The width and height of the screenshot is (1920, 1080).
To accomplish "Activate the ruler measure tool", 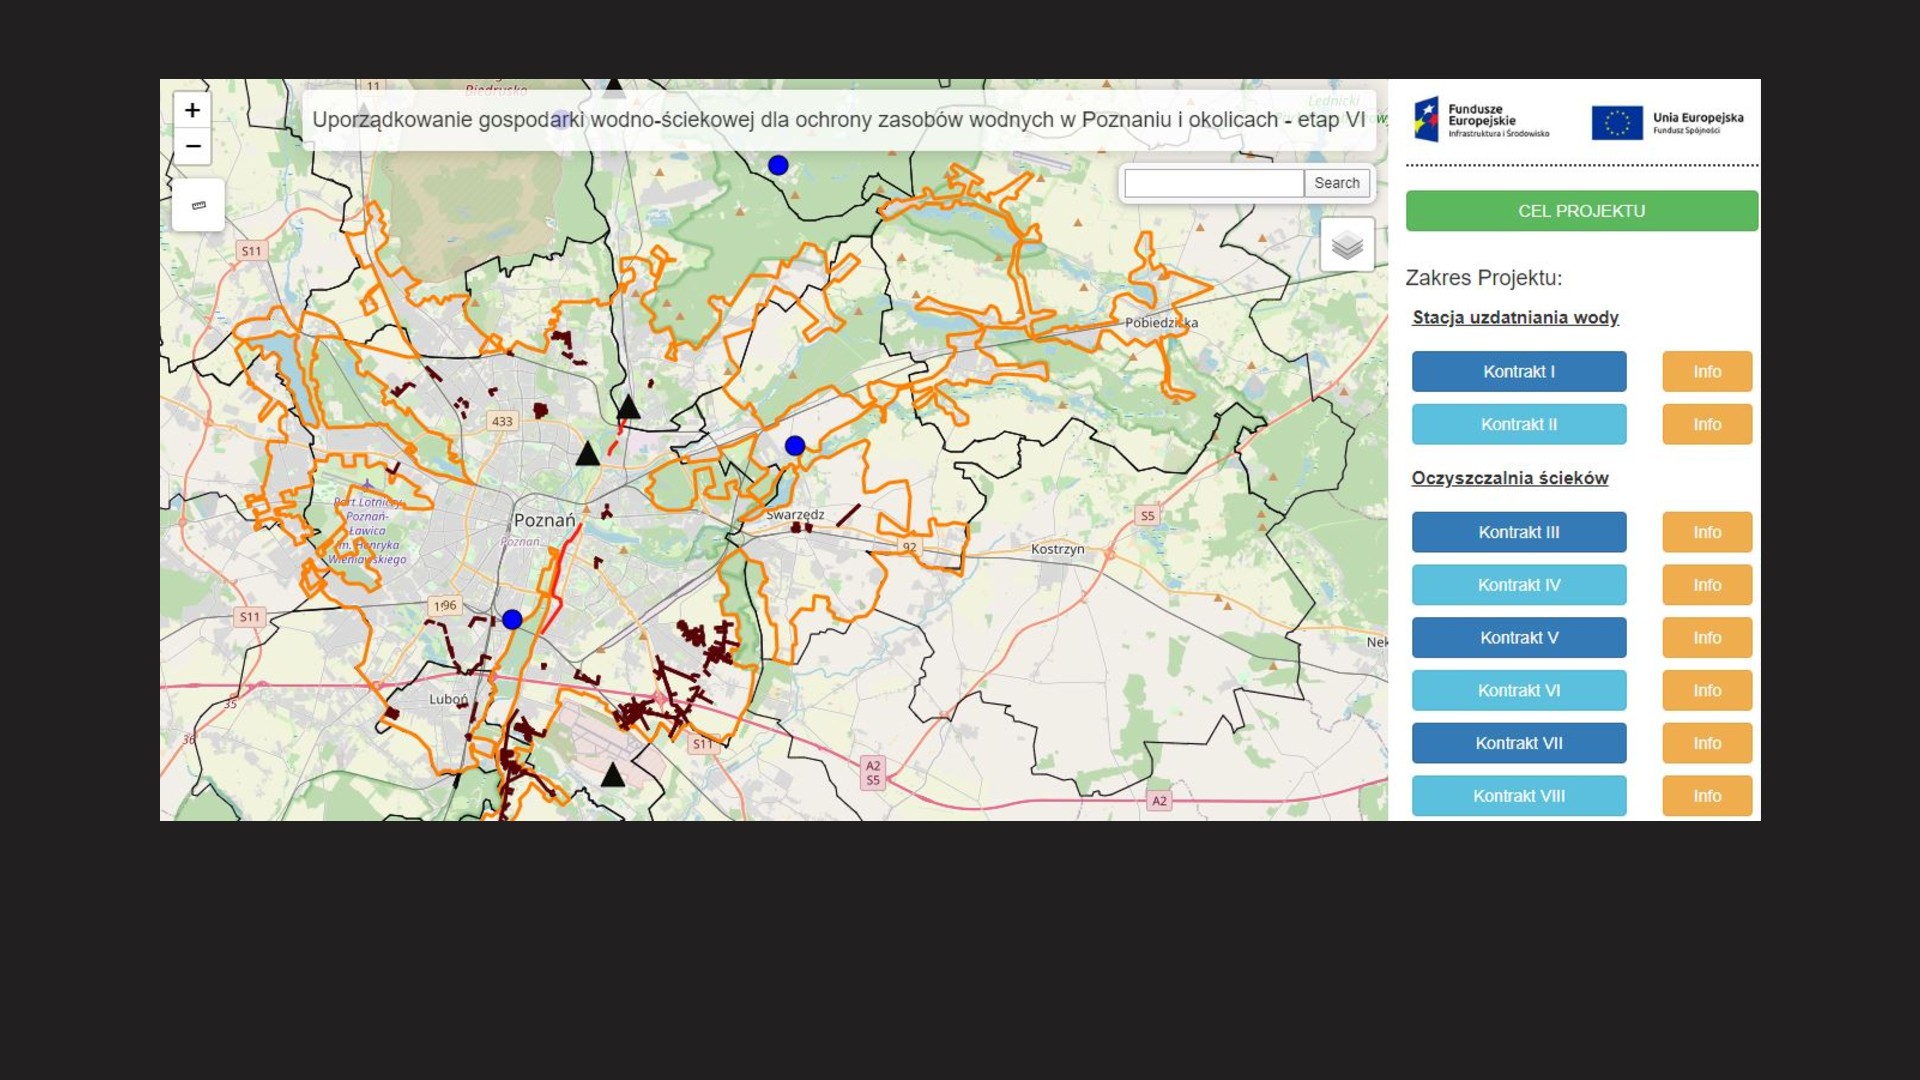I will (198, 205).
